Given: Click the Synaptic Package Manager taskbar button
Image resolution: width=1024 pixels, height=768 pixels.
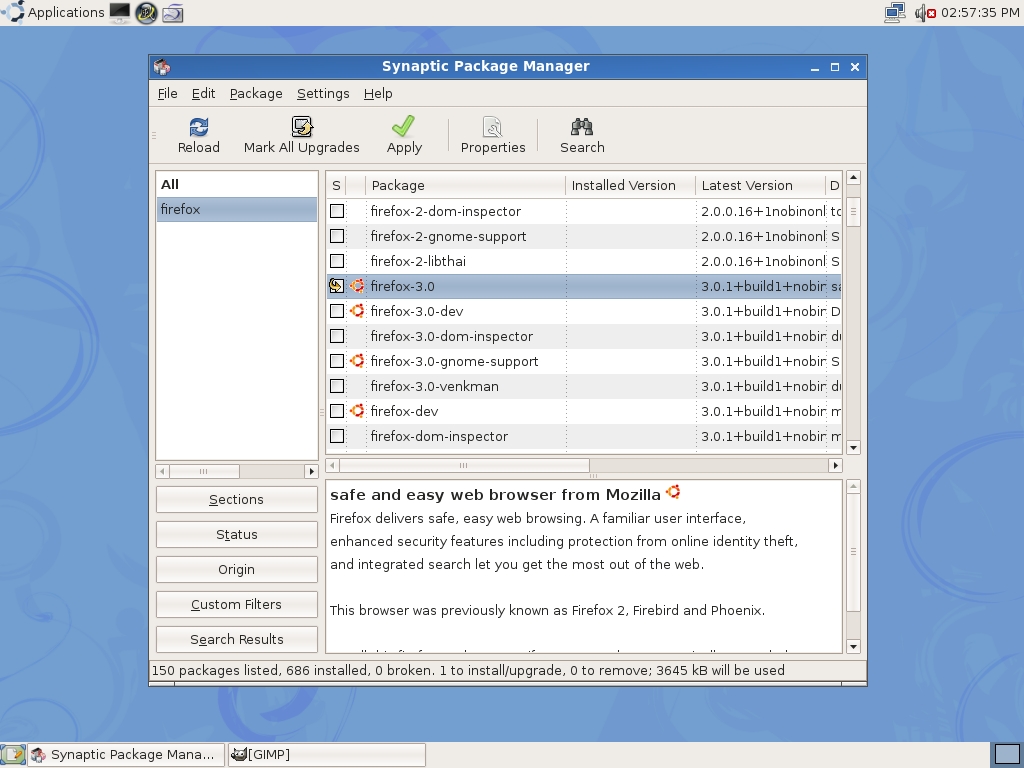Looking at the screenshot, I should click(x=126, y=754).
